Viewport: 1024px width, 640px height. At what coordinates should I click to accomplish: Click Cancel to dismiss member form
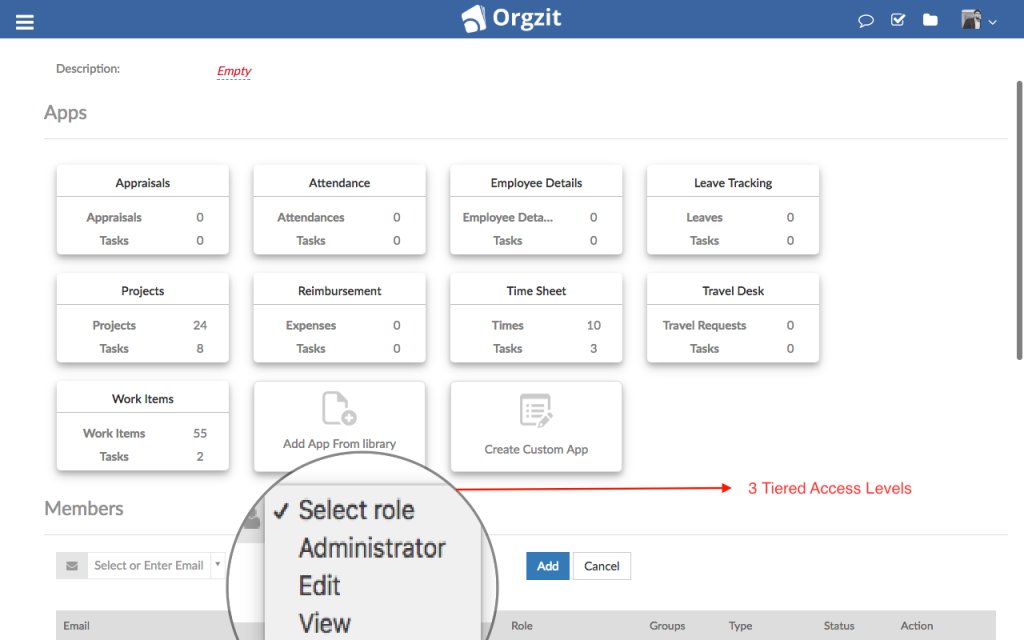pos(601,565)
